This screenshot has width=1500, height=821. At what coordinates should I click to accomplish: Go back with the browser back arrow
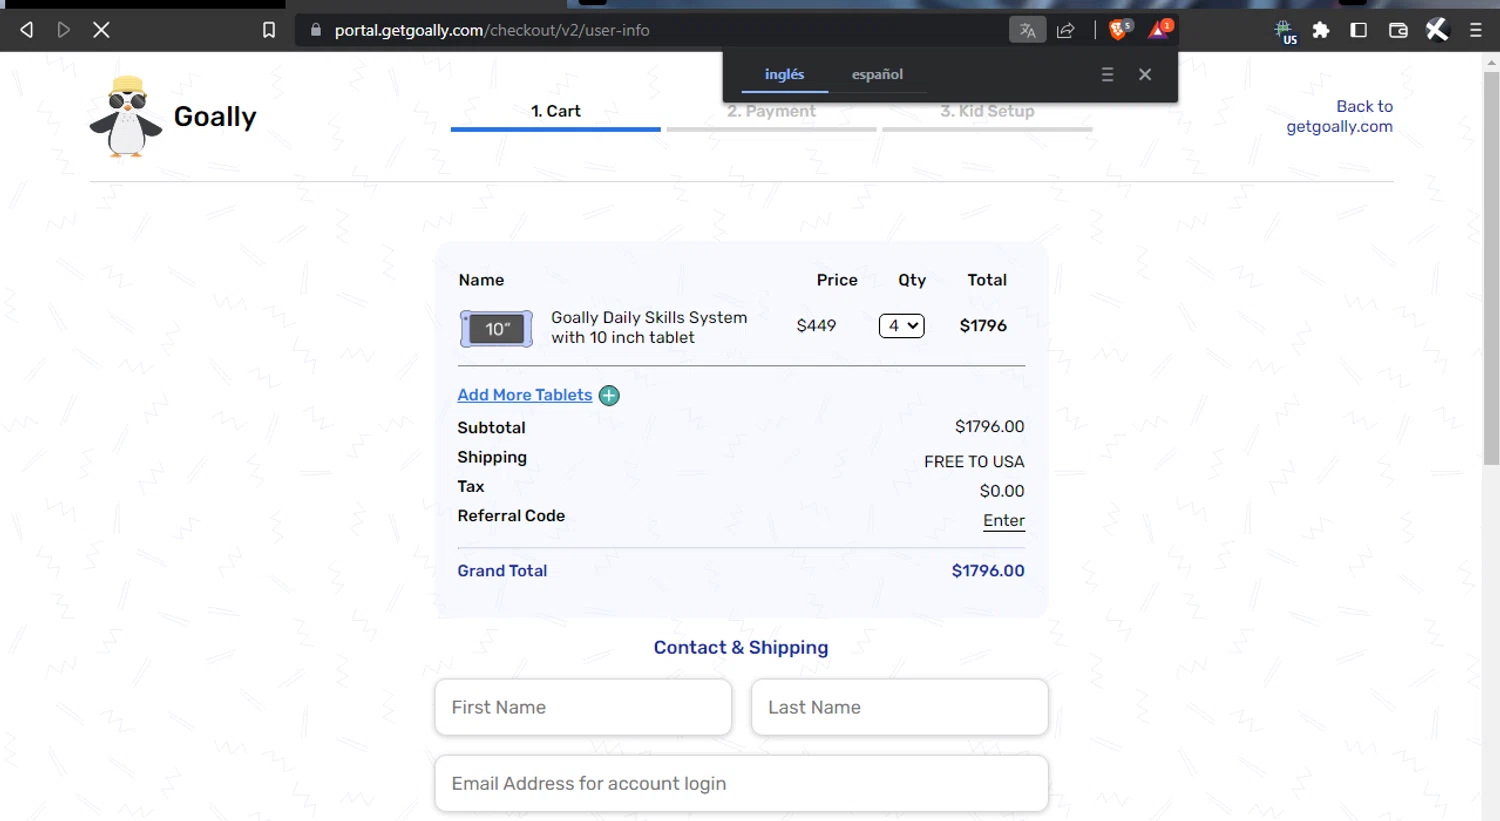pos(27,30)
